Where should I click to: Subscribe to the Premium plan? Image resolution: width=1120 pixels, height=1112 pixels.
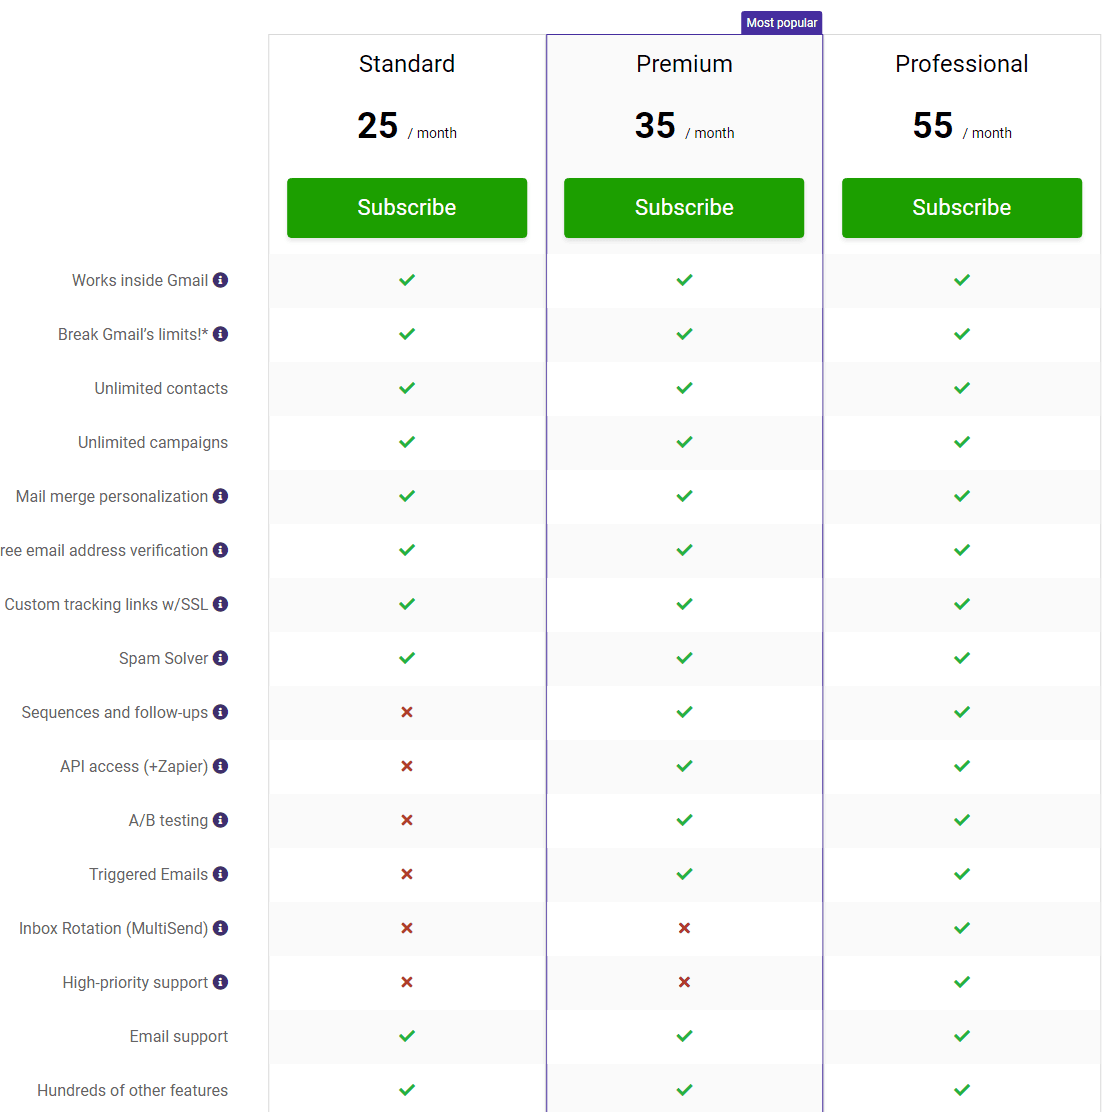coord(684,207)
